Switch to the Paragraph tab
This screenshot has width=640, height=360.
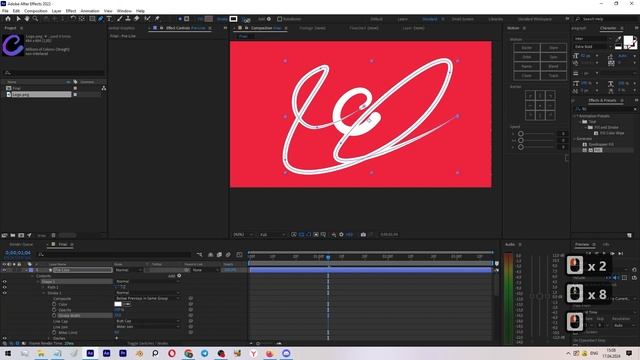click(578, 28)
